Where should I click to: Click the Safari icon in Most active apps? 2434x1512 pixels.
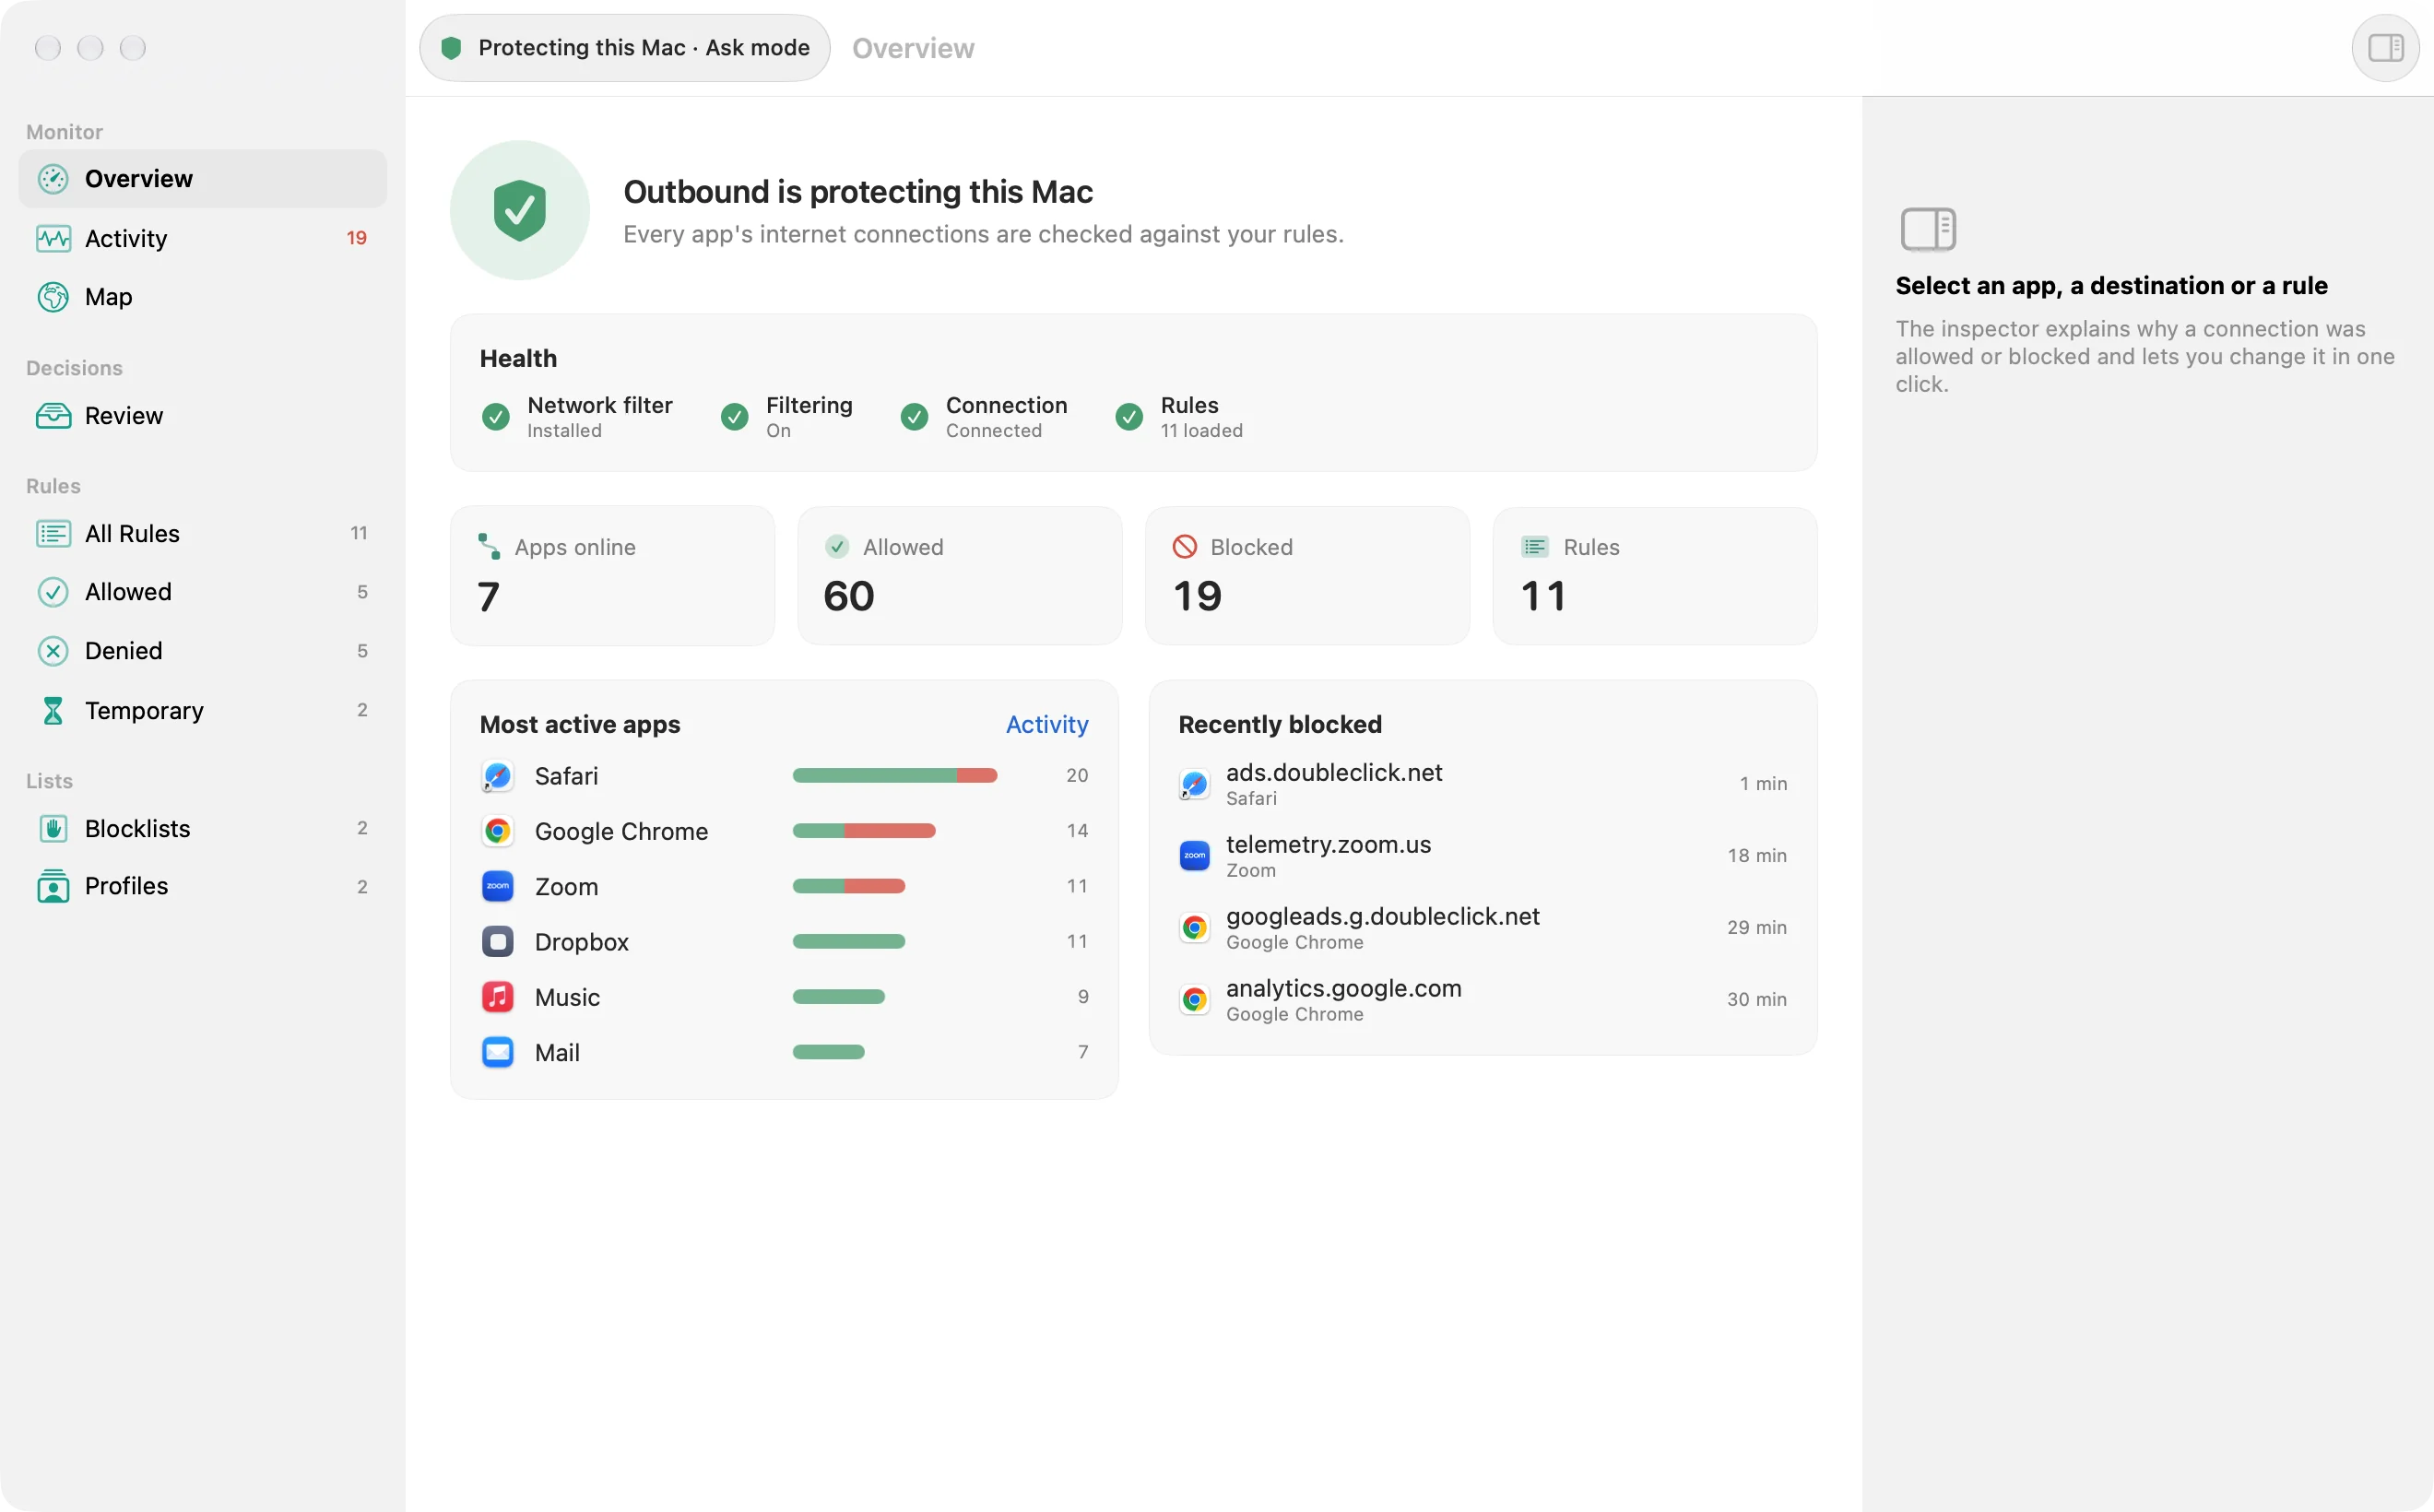(497, 776)
